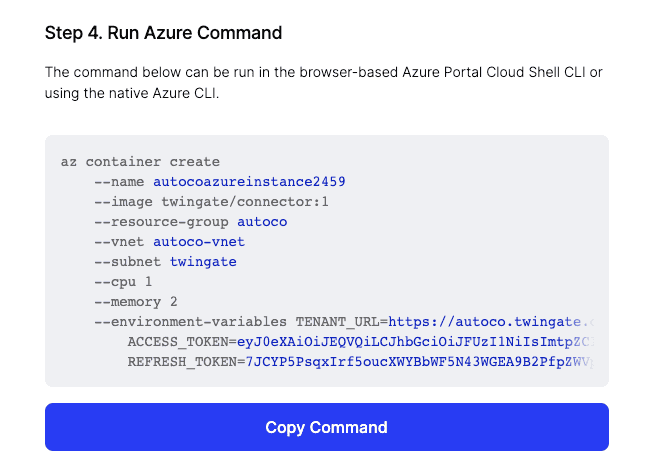Screen dimensions: 648x476
Task: Click the autoco resource-group value
Action: tap(262, 222)
